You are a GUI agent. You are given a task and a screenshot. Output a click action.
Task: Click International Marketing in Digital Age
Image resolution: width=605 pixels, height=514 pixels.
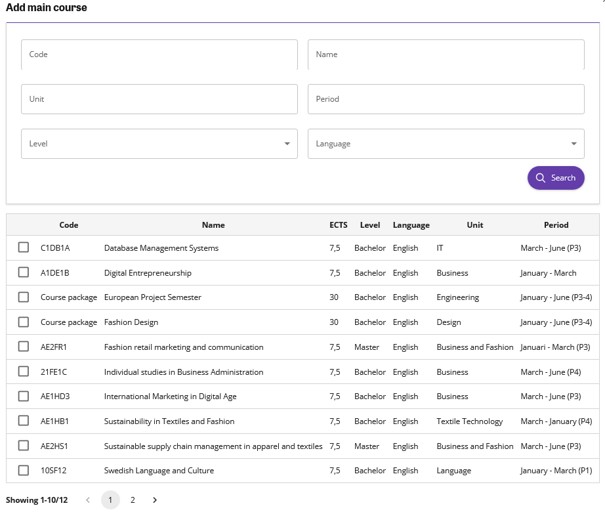click(x=170, y=397)
